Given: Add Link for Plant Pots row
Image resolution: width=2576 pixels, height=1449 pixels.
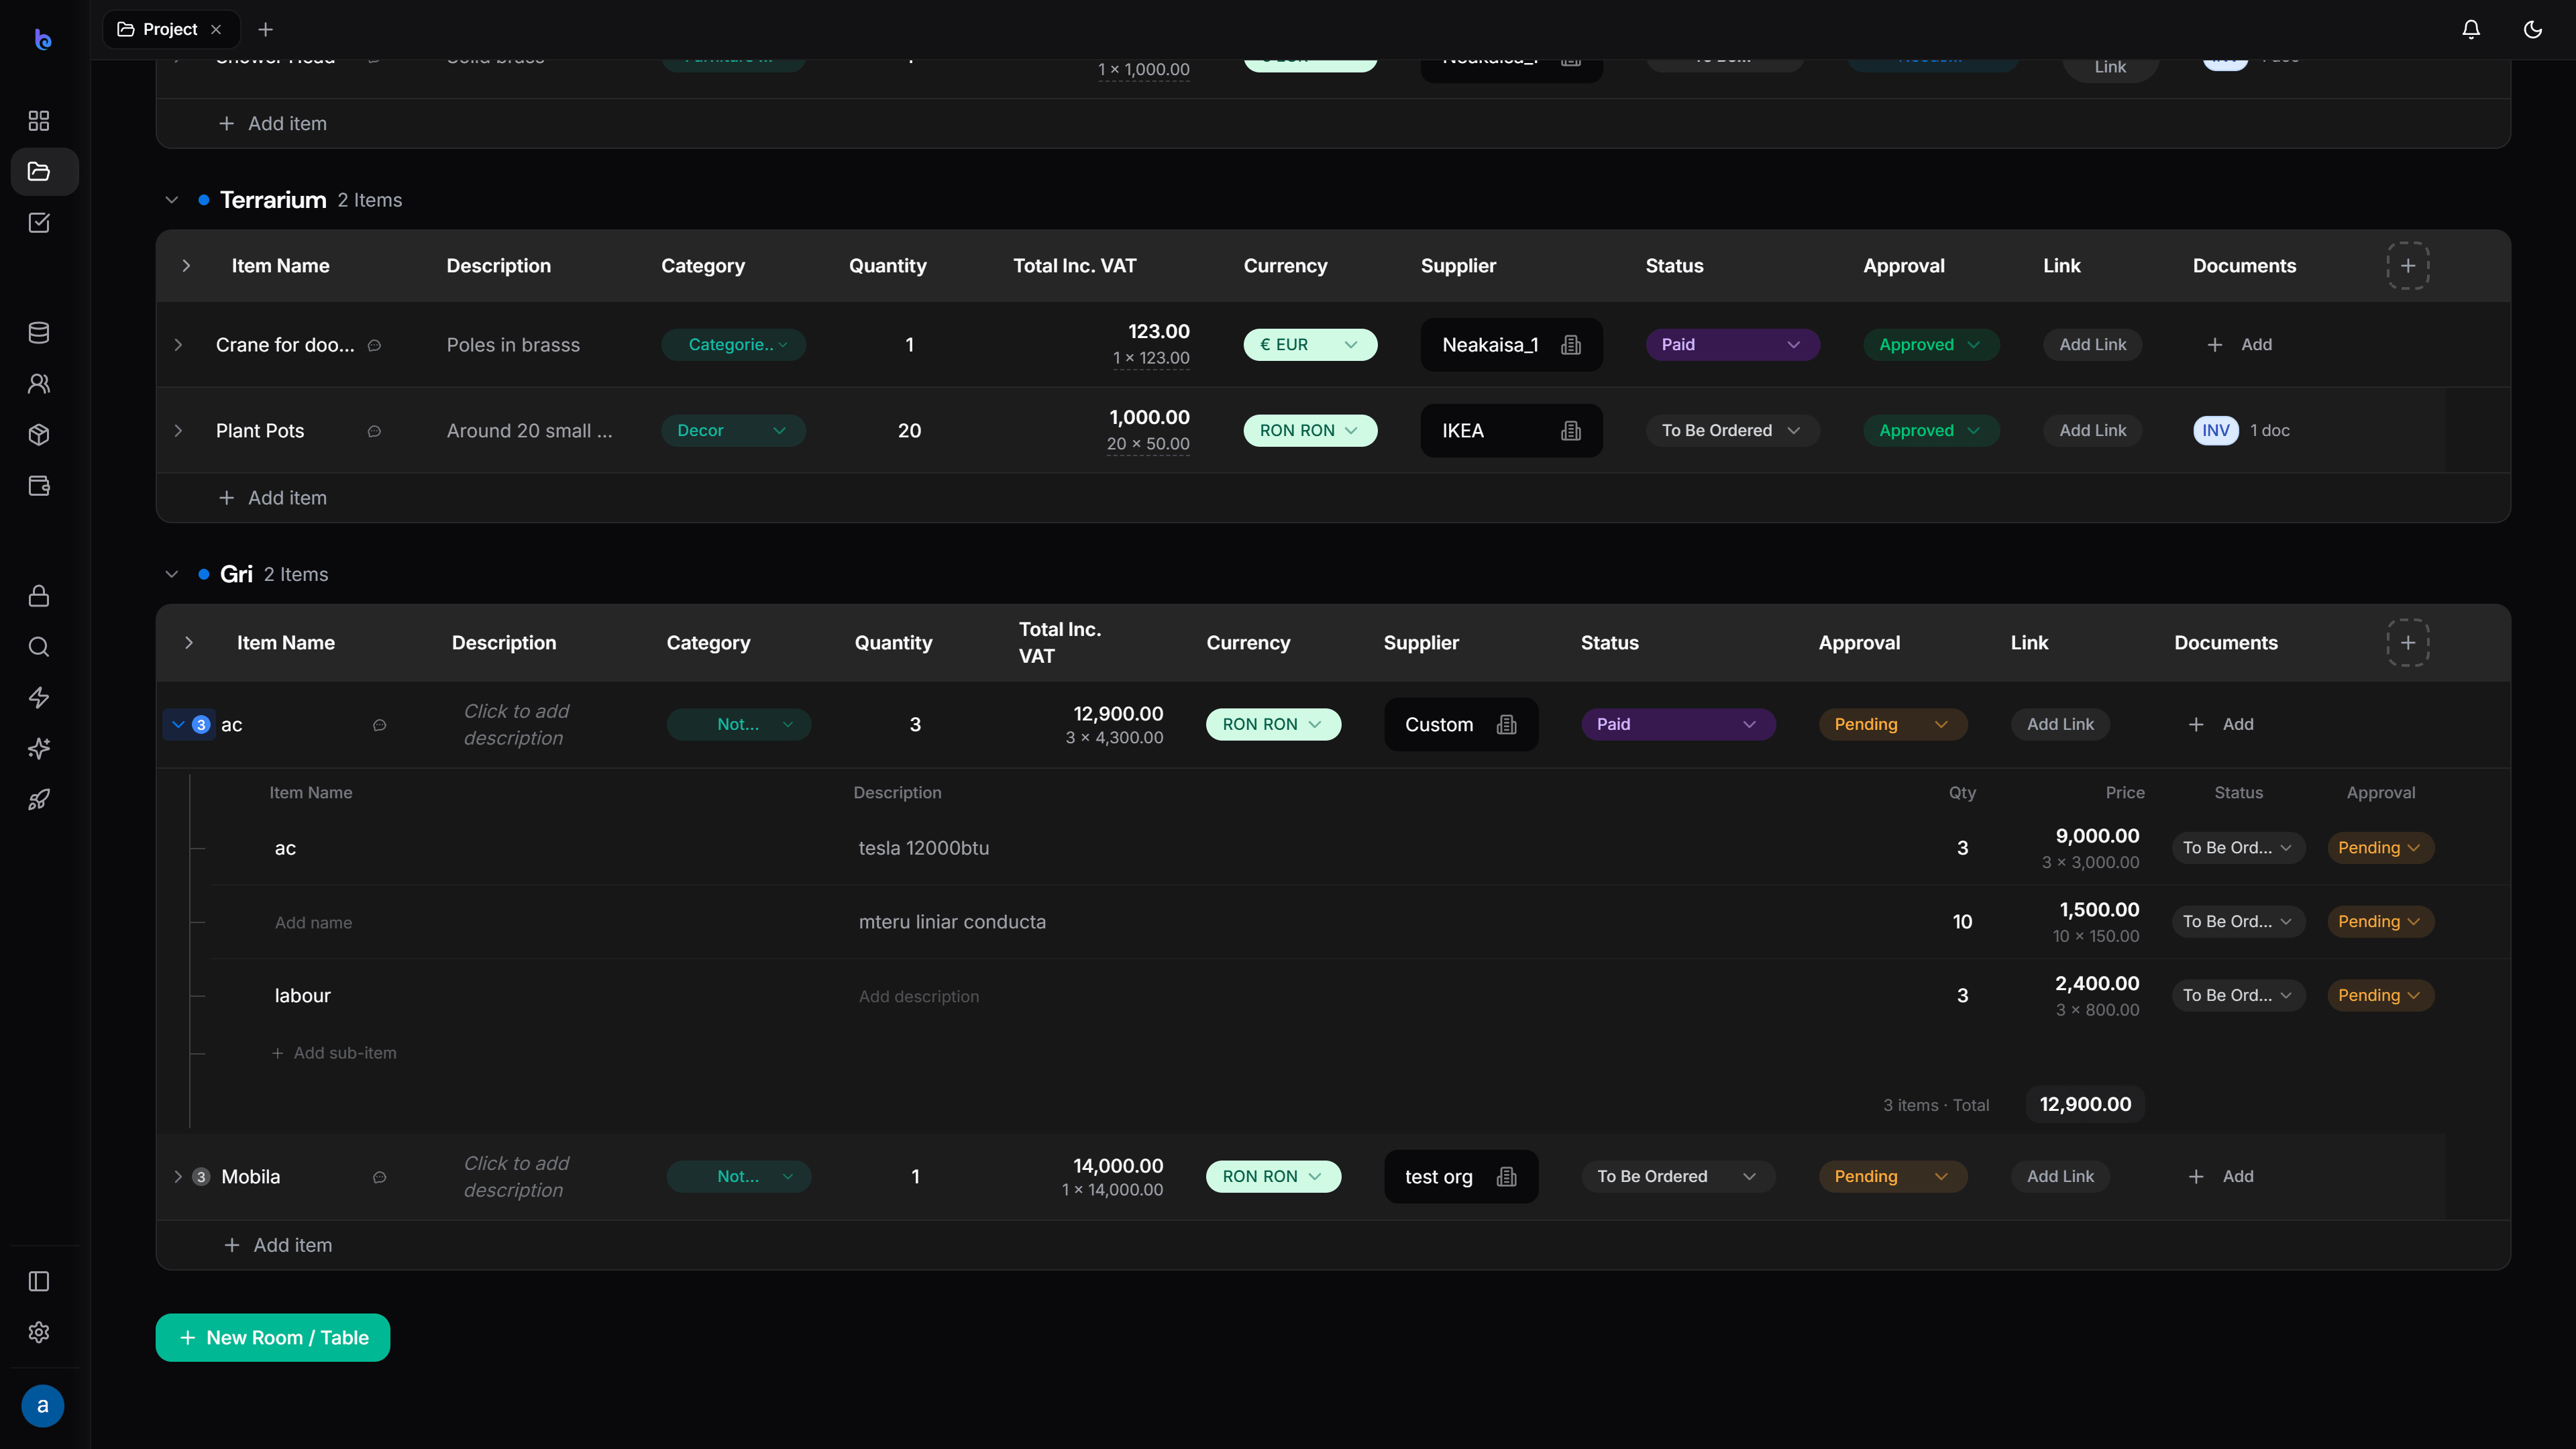Looking at the screenshot, I should point(2092,431).
